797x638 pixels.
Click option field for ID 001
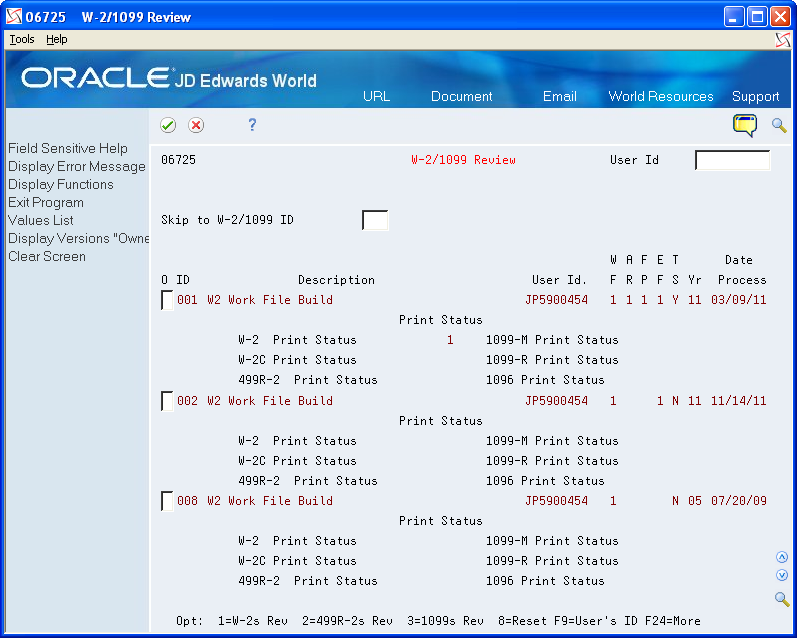pyautogui.click(x=167, y=300)
